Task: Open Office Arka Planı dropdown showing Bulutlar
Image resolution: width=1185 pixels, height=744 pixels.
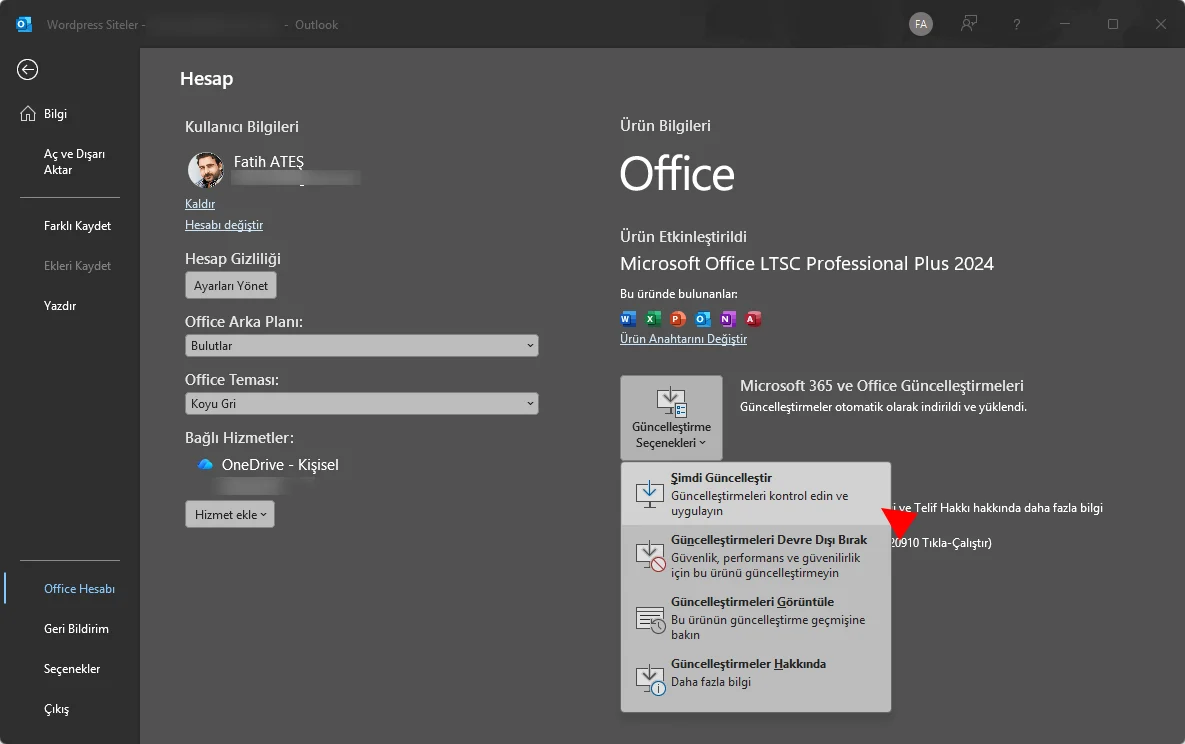Action: (361, 346)
